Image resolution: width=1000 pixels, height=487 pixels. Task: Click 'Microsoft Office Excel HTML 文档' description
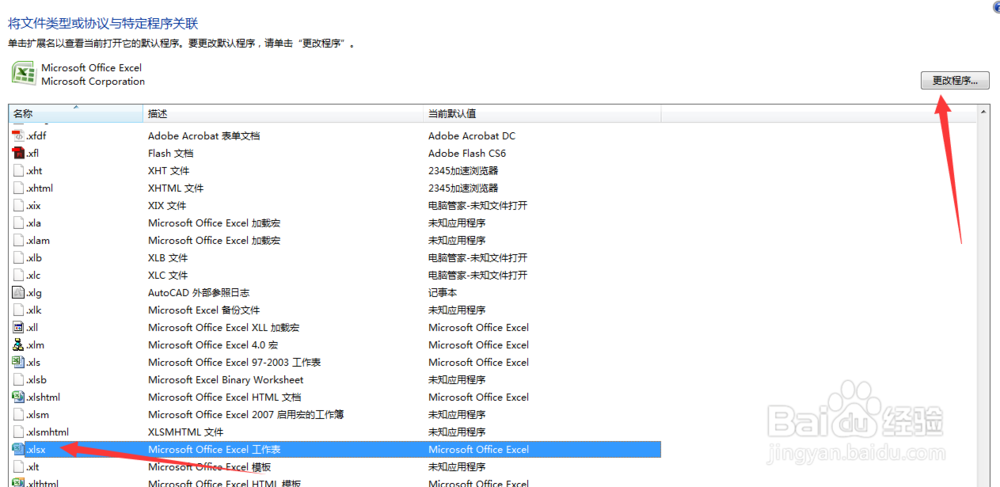[x=224, y=397]
